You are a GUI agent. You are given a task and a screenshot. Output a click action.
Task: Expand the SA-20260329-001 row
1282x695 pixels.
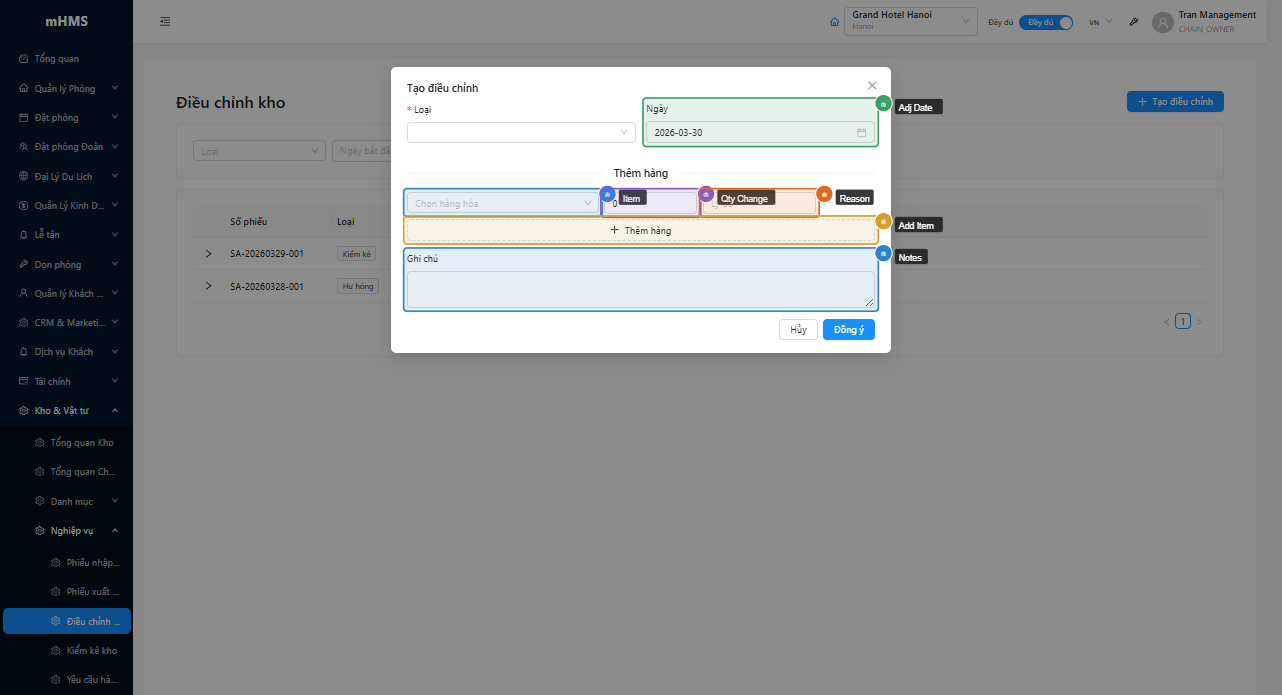(209, 254)
